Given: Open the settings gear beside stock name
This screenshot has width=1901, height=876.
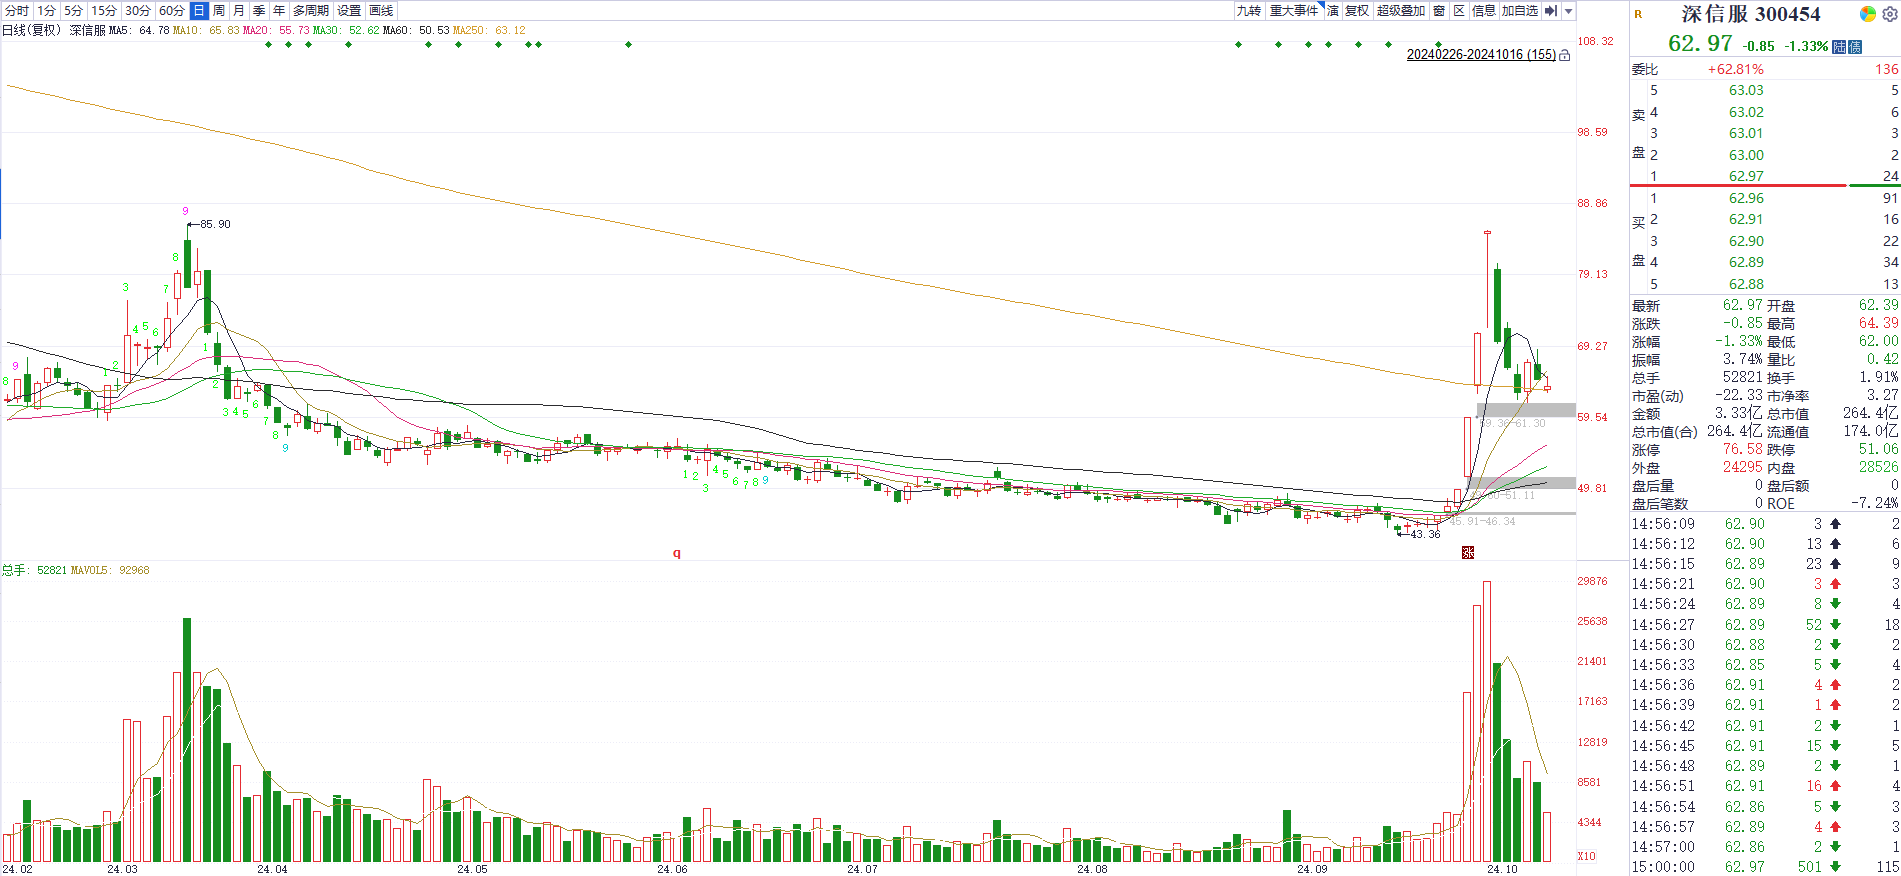Looking at the screenshot, I should click(x=1889, y=14).
